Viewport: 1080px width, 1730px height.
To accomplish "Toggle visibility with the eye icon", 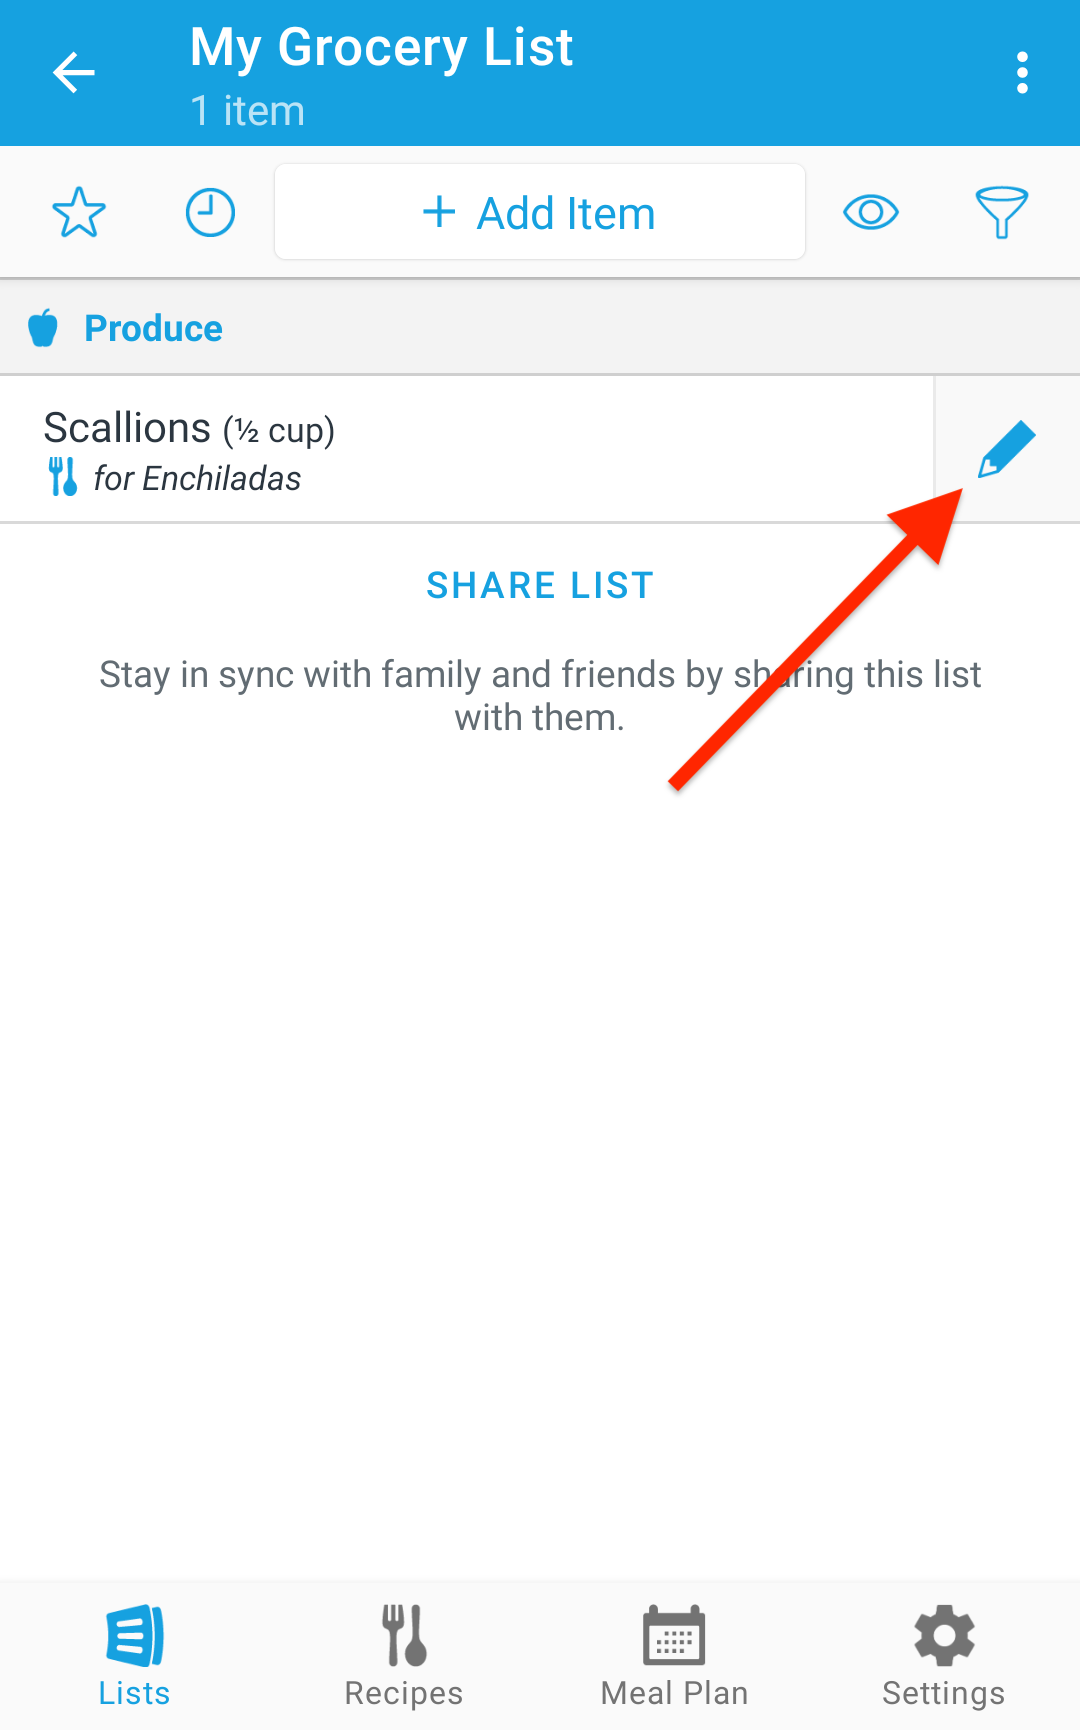I will coord(871,212).
